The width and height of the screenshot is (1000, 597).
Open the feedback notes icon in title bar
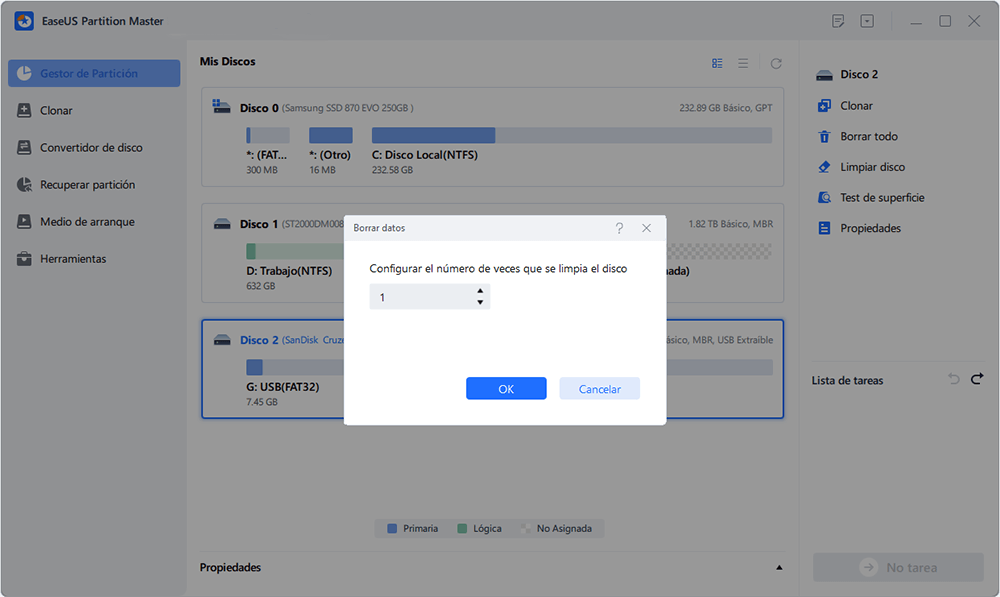pos(838,21)
